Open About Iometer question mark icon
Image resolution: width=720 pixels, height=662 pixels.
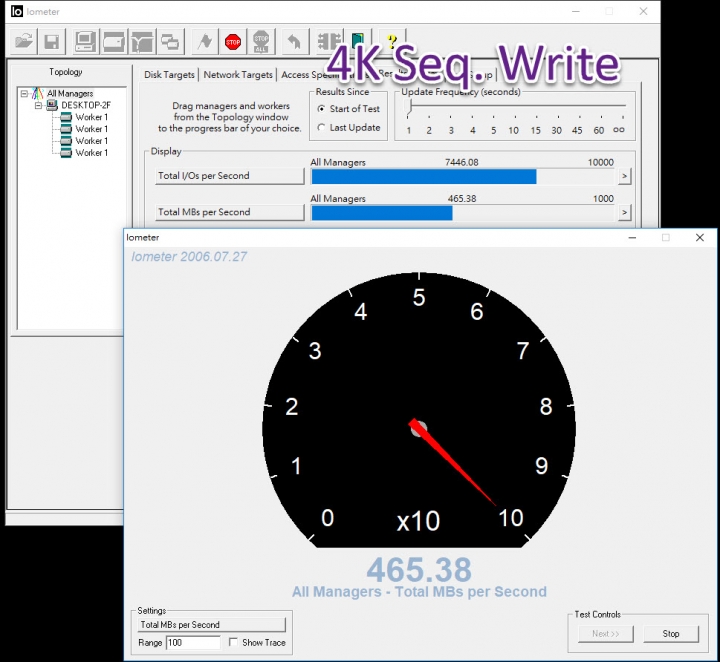tap(392, 42)
